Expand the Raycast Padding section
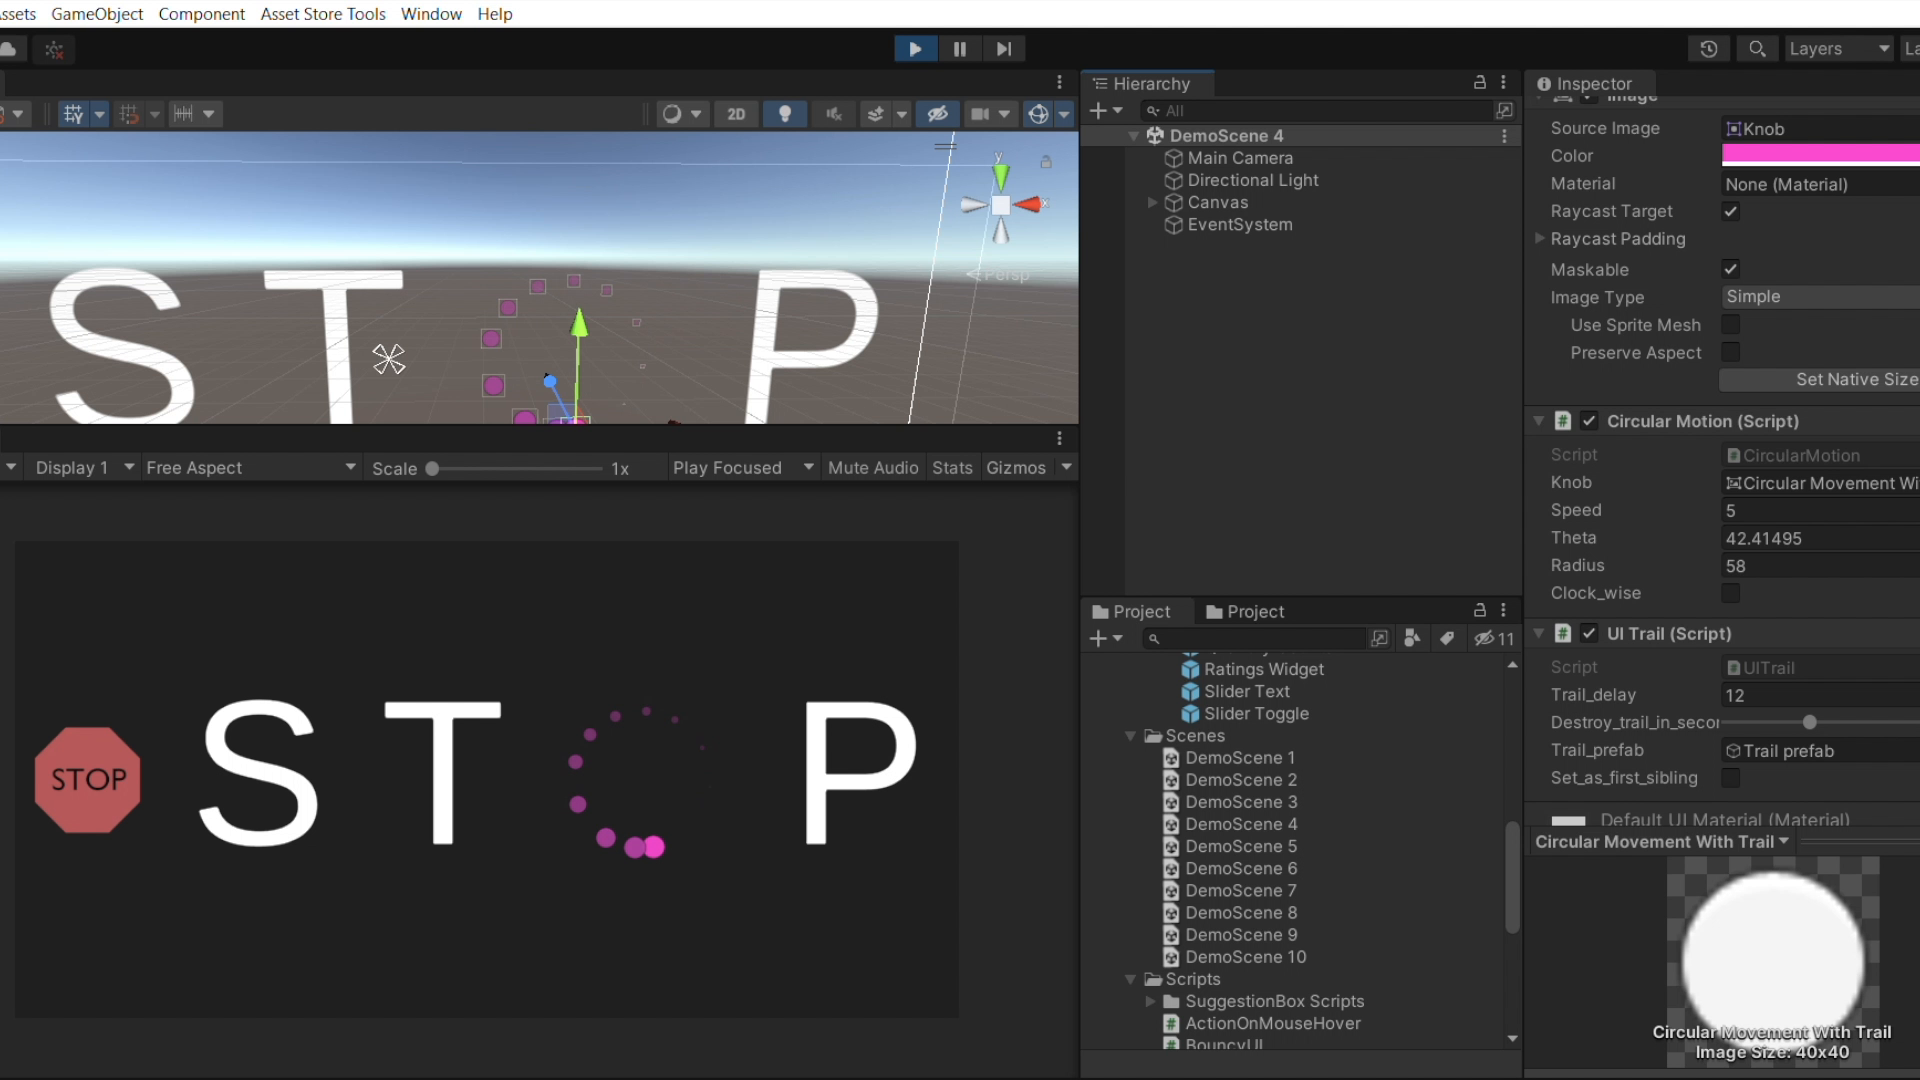 [x=1540, y=238]
